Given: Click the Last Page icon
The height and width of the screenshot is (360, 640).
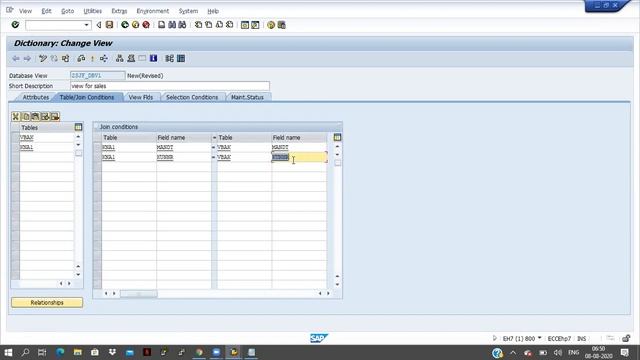Looking at the screenshot, I should point(230,25).
